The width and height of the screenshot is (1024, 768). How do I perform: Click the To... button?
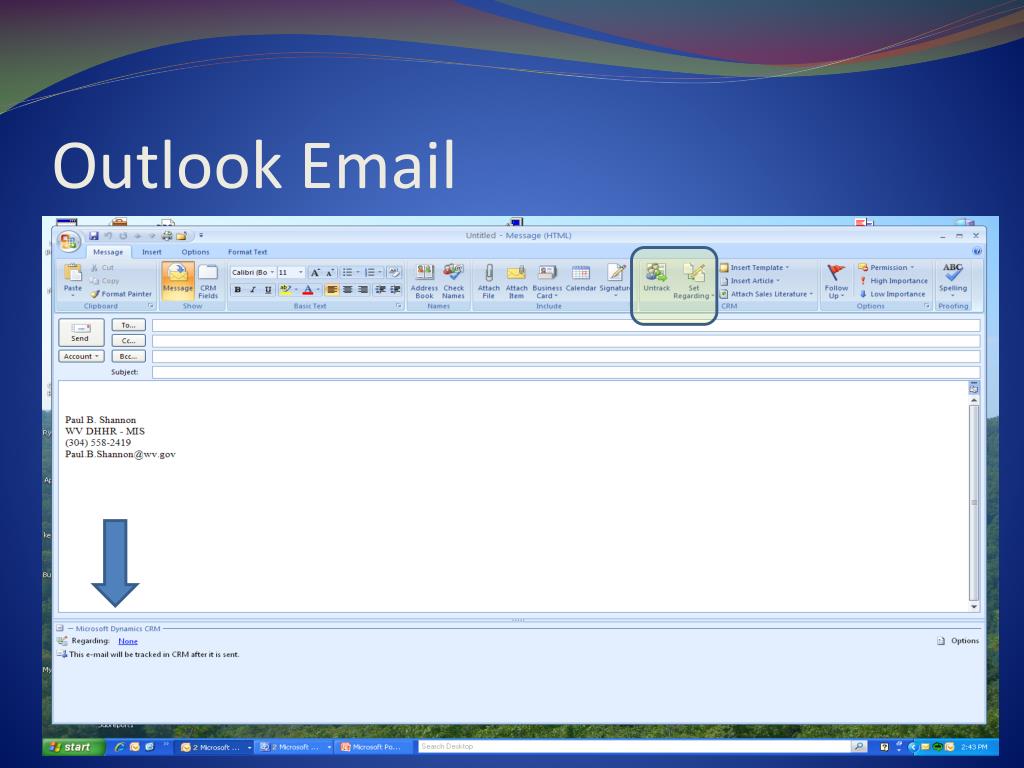[x=128, y=325]
